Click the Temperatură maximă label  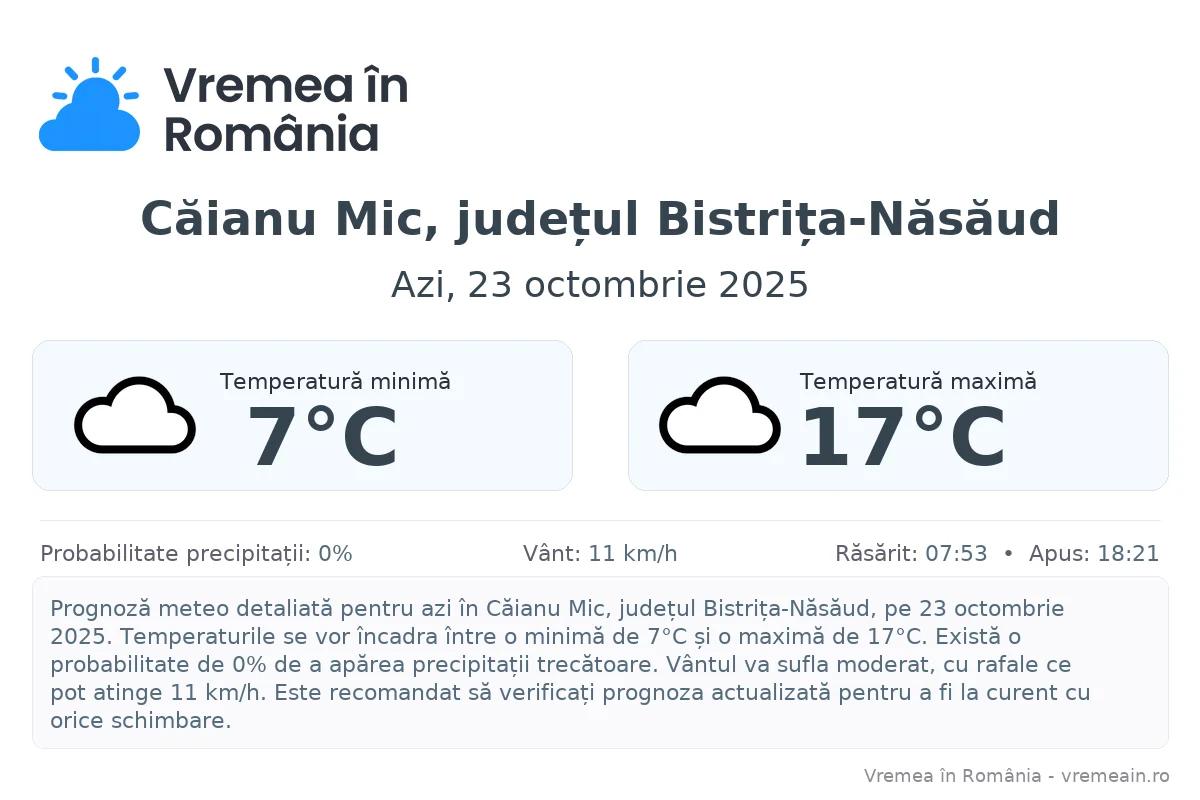pos(918,381)
